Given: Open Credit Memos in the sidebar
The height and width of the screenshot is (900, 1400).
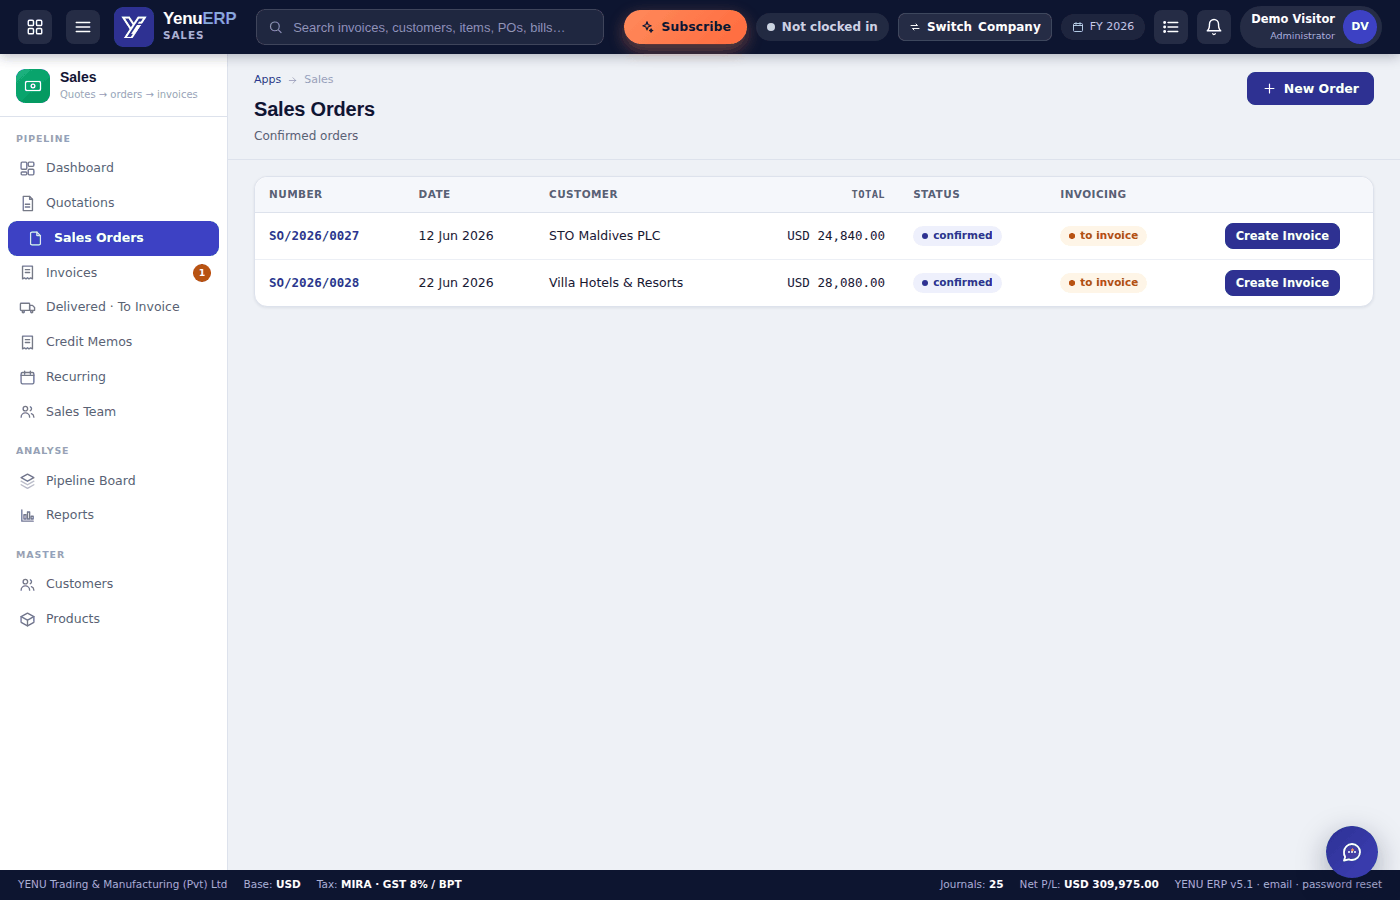Looking at the screenshot, I should (113, 342).
